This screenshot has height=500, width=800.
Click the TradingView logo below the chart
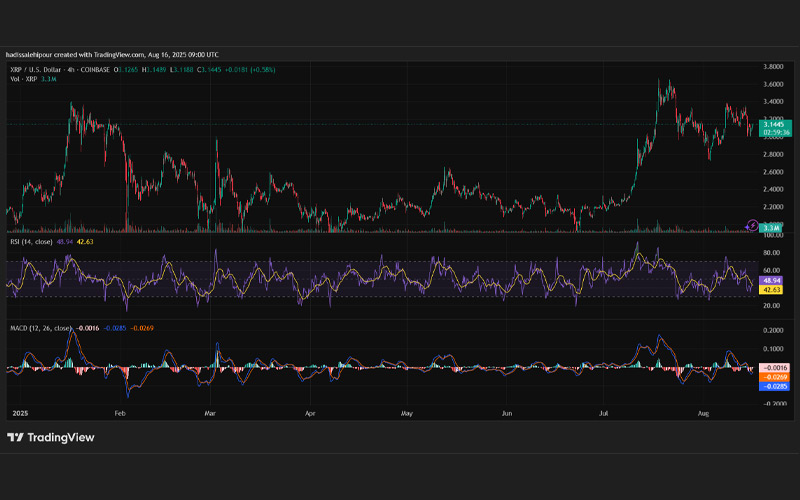pyautogui.click(x=51, y=437)
